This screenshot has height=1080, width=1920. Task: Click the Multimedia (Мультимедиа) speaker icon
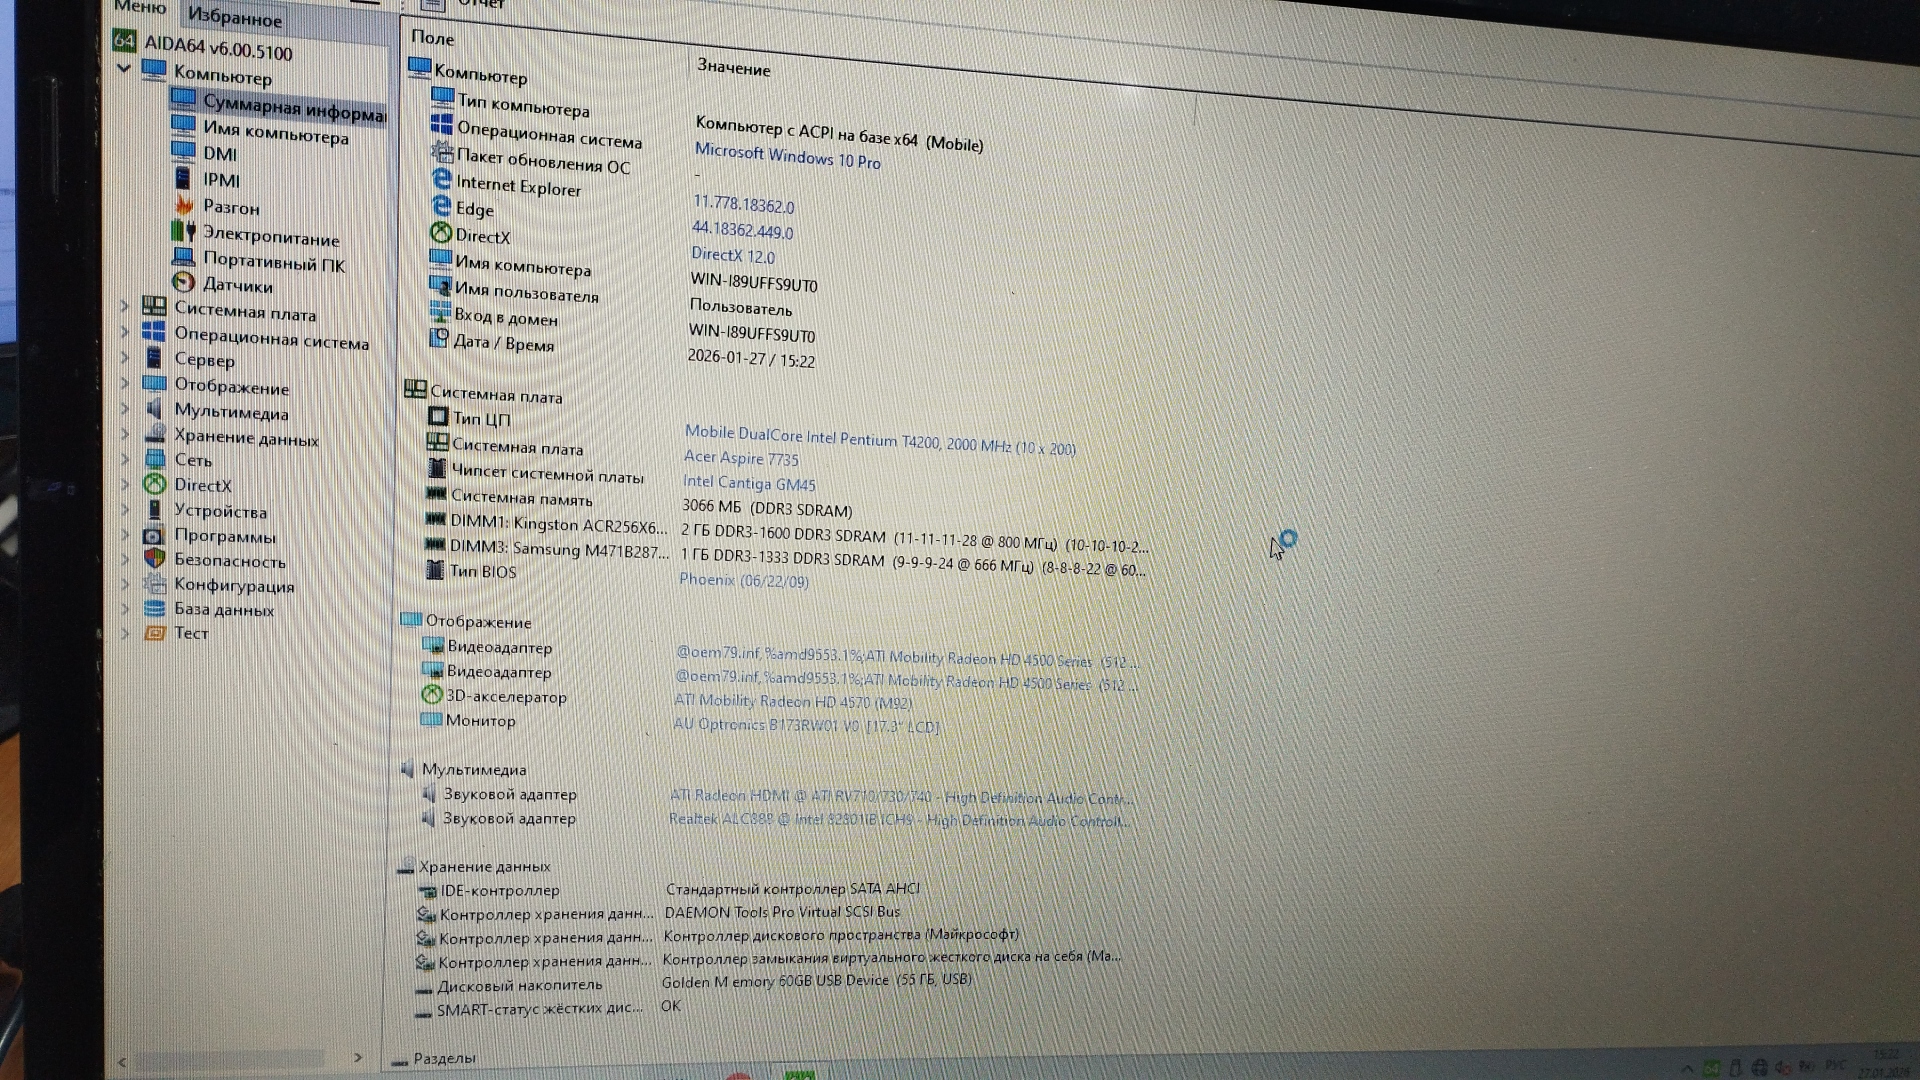pyautogui.click(x=154, y=409)
